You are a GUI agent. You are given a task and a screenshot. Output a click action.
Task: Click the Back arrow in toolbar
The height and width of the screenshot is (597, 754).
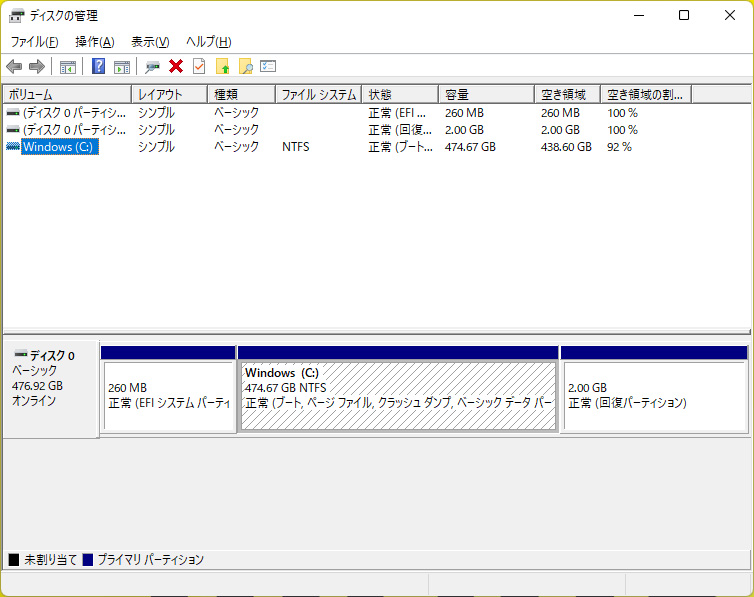[x=14, y=66]
